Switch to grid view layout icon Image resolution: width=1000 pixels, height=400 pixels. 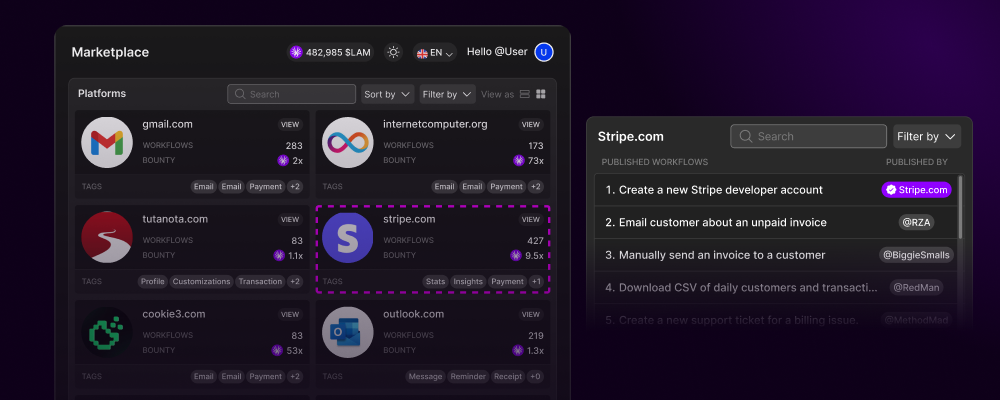[x=541, y=94]
